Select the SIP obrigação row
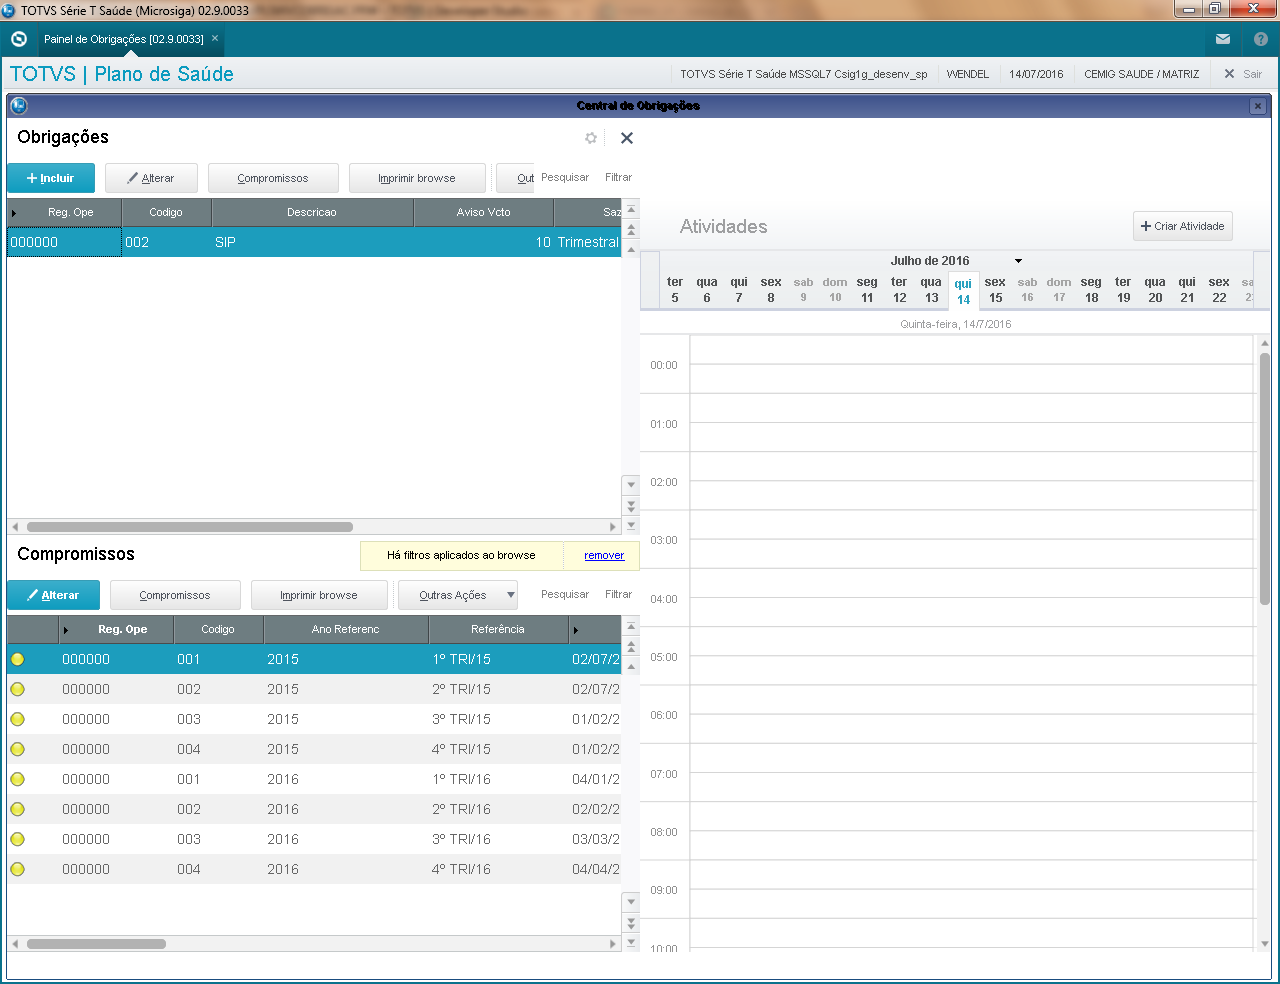Viewport: 1280px width, 984px height. click(314, 242)
